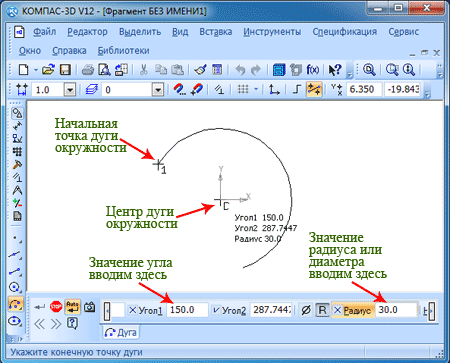Save the document with floppy disk icon

[65, 70]
